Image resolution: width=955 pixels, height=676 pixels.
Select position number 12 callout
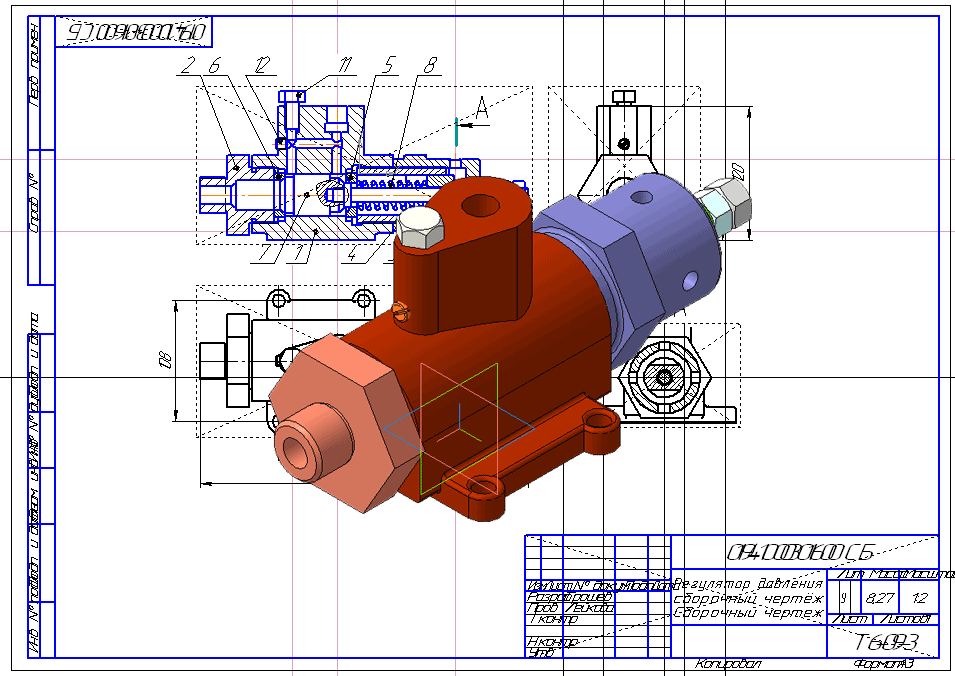[263, 65]
